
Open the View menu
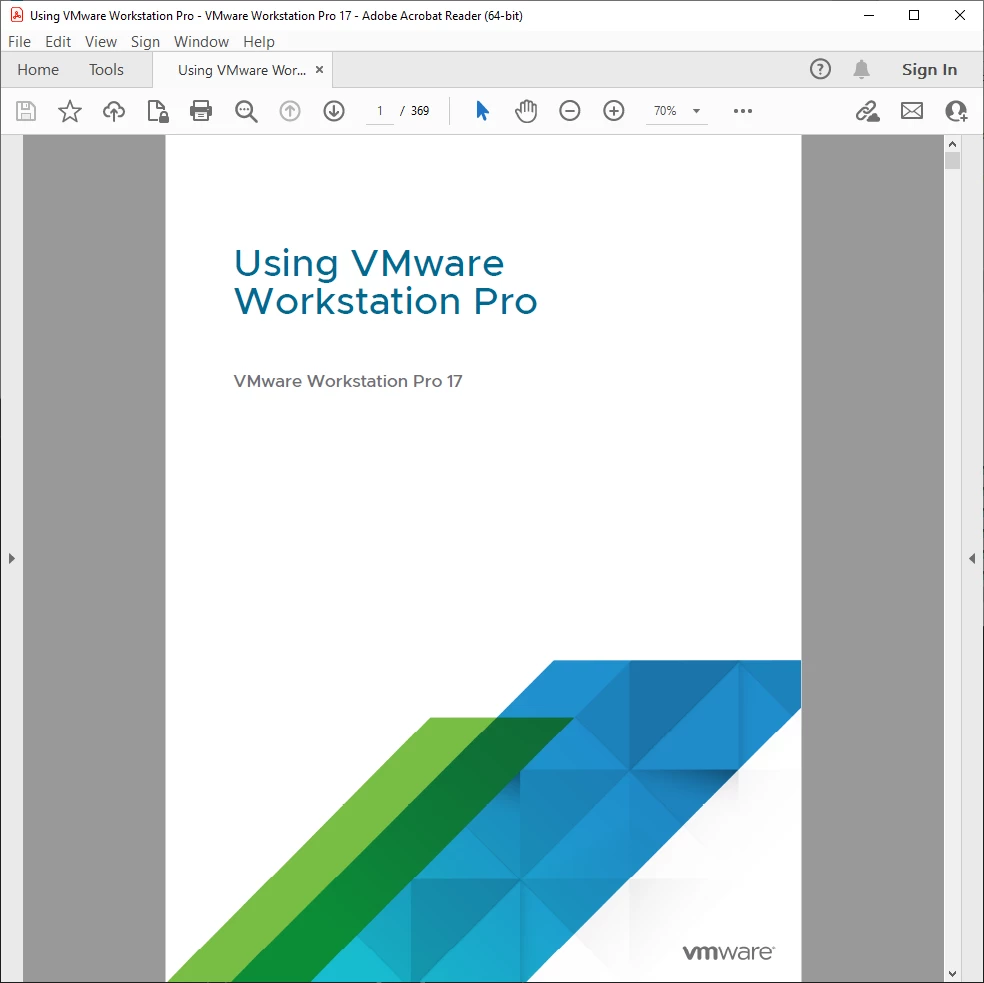pyautogui.click(x=100, y=41)
